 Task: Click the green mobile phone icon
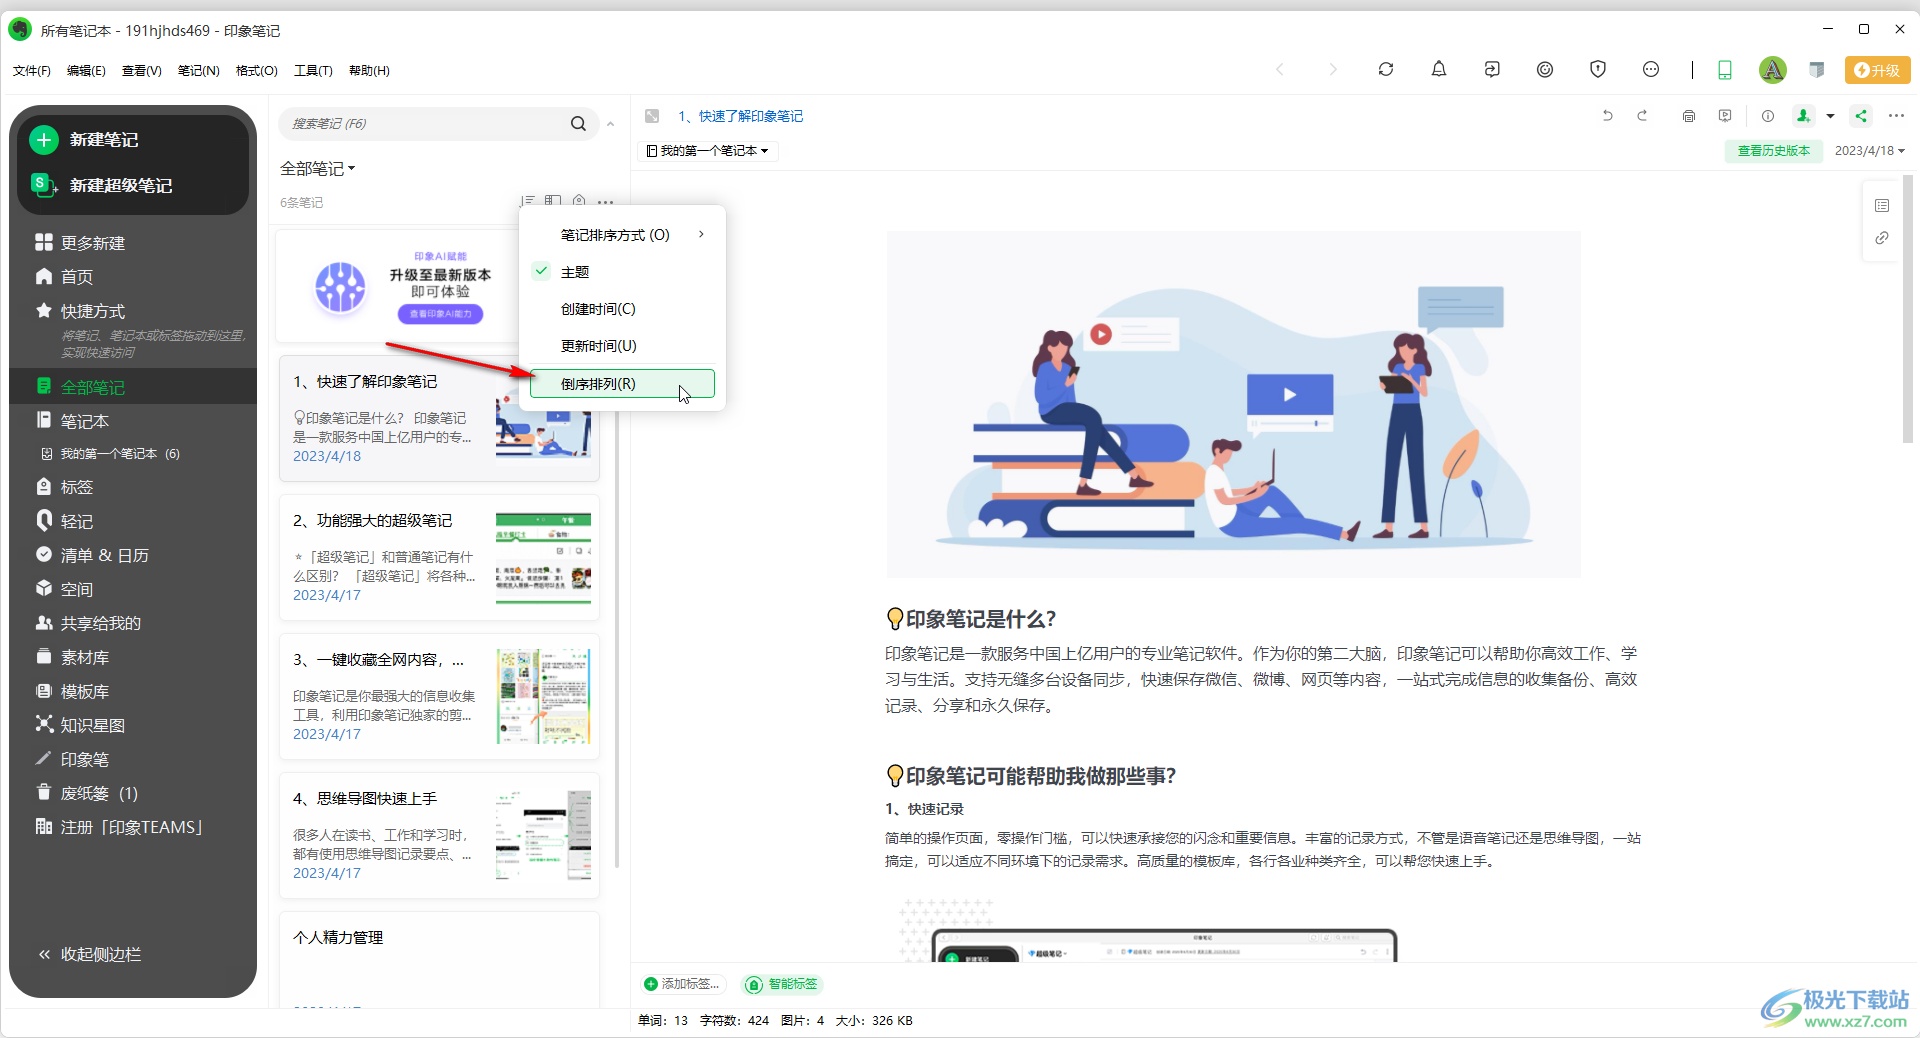(x=1725, y=70)
